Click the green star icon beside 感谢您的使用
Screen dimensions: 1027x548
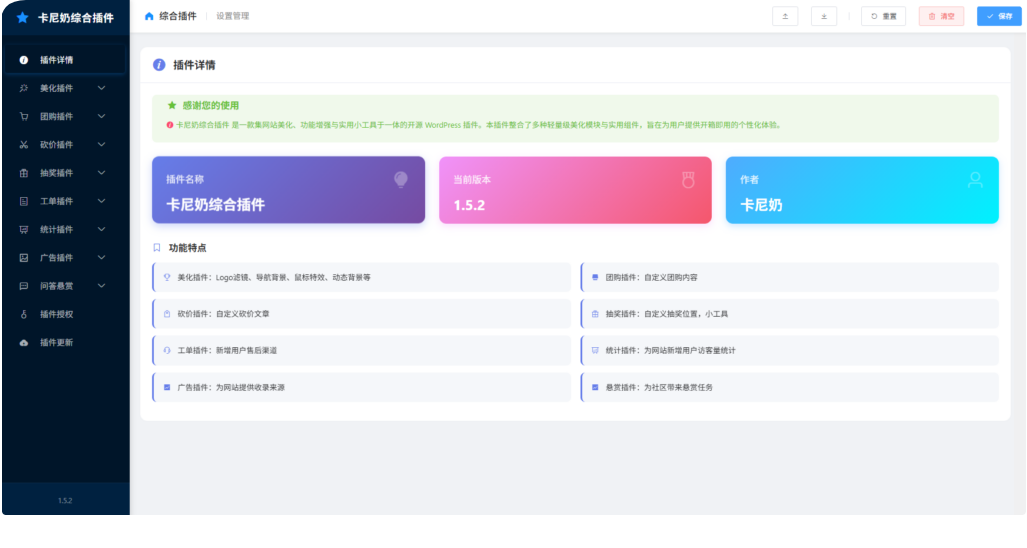point(172,105)
